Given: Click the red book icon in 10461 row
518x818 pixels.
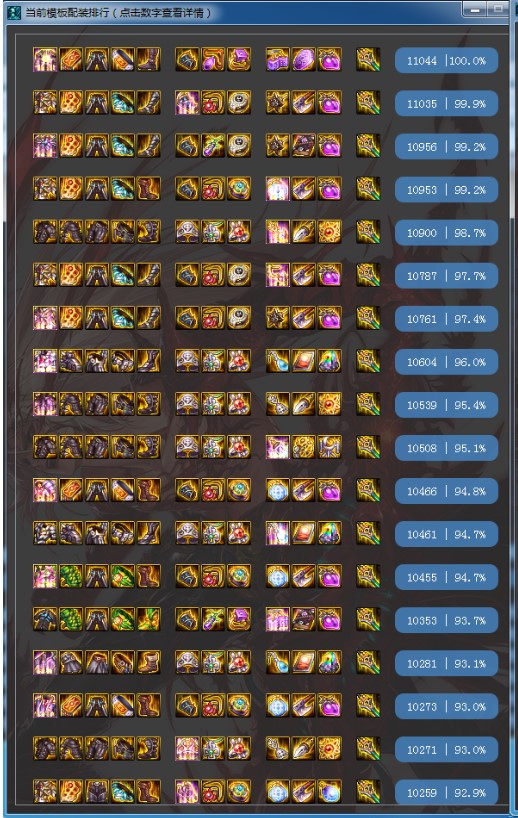Looking at the screenshot, I should (x=304, y=533).
